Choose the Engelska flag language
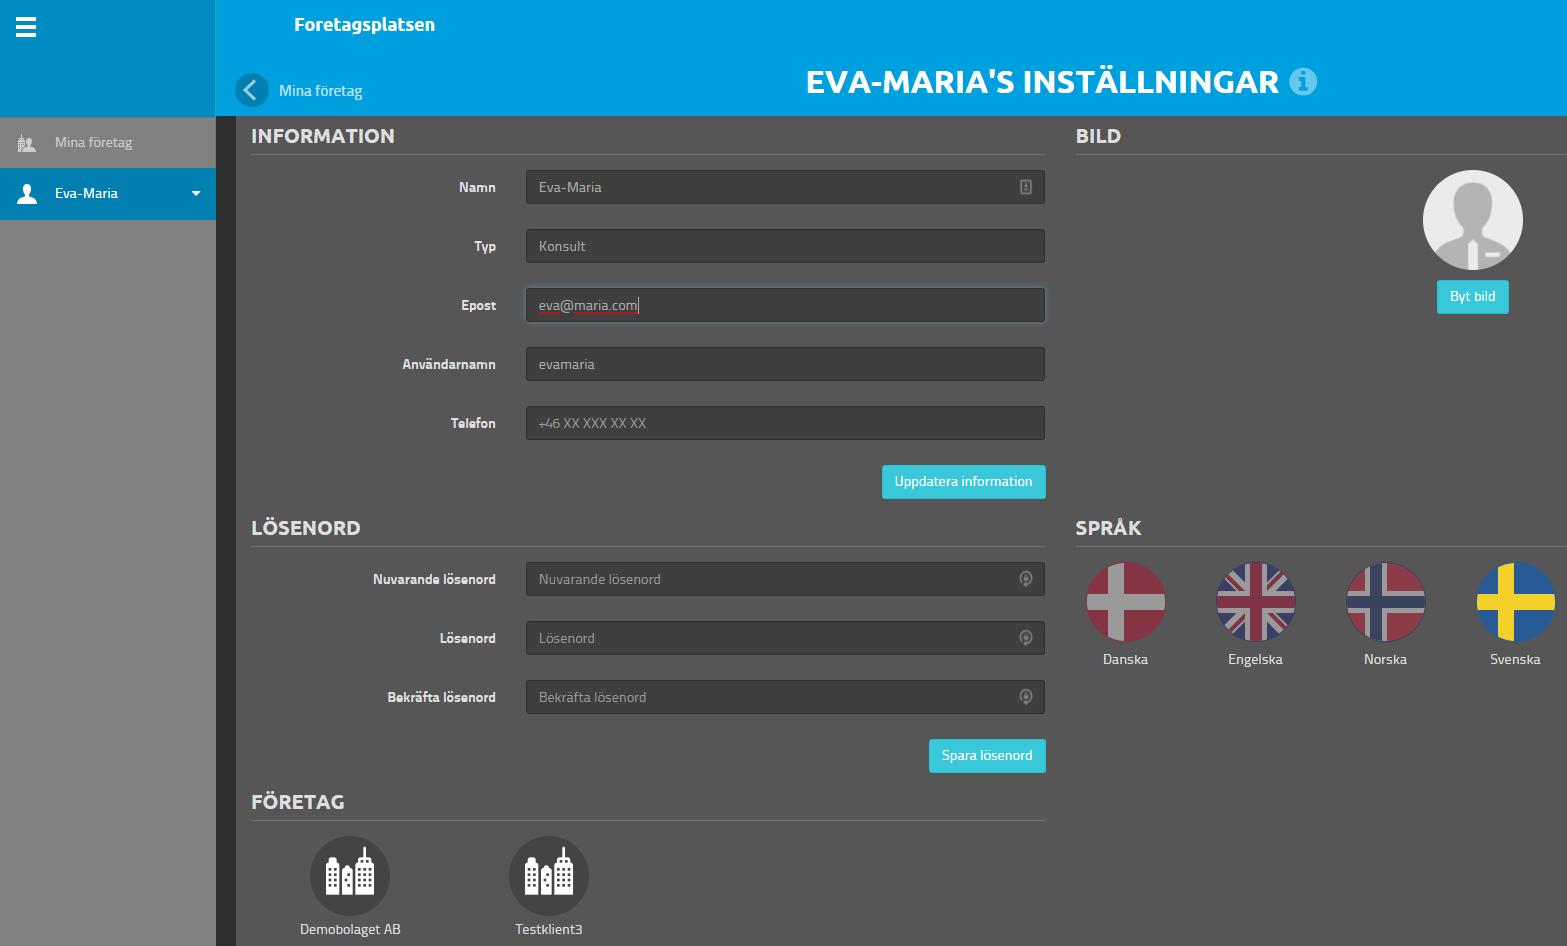The width and height of the screenshot is (1567, 946). click(x=1255, y=602)
